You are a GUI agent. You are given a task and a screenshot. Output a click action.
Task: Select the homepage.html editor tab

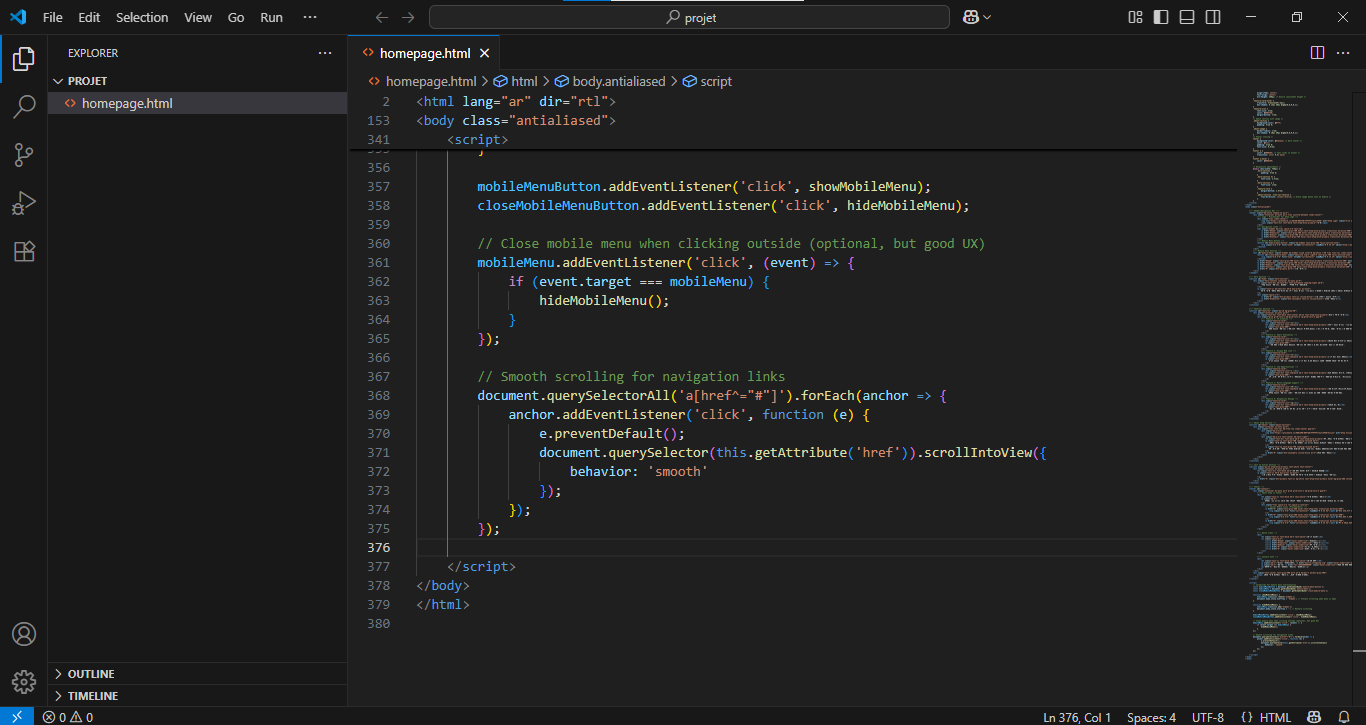424,53
